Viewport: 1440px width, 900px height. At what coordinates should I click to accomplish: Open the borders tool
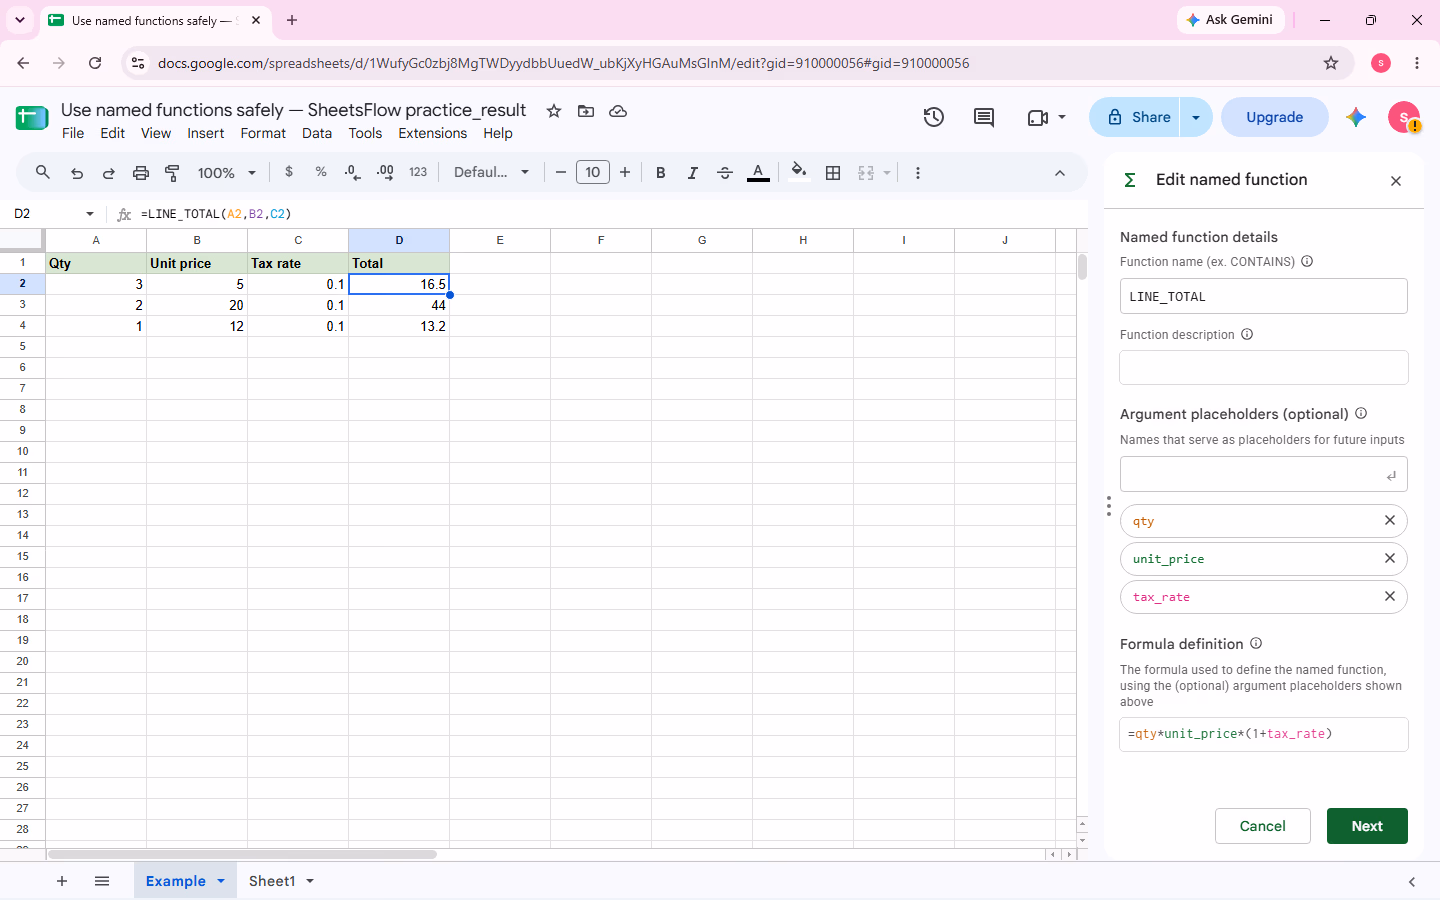click(833, 172)
